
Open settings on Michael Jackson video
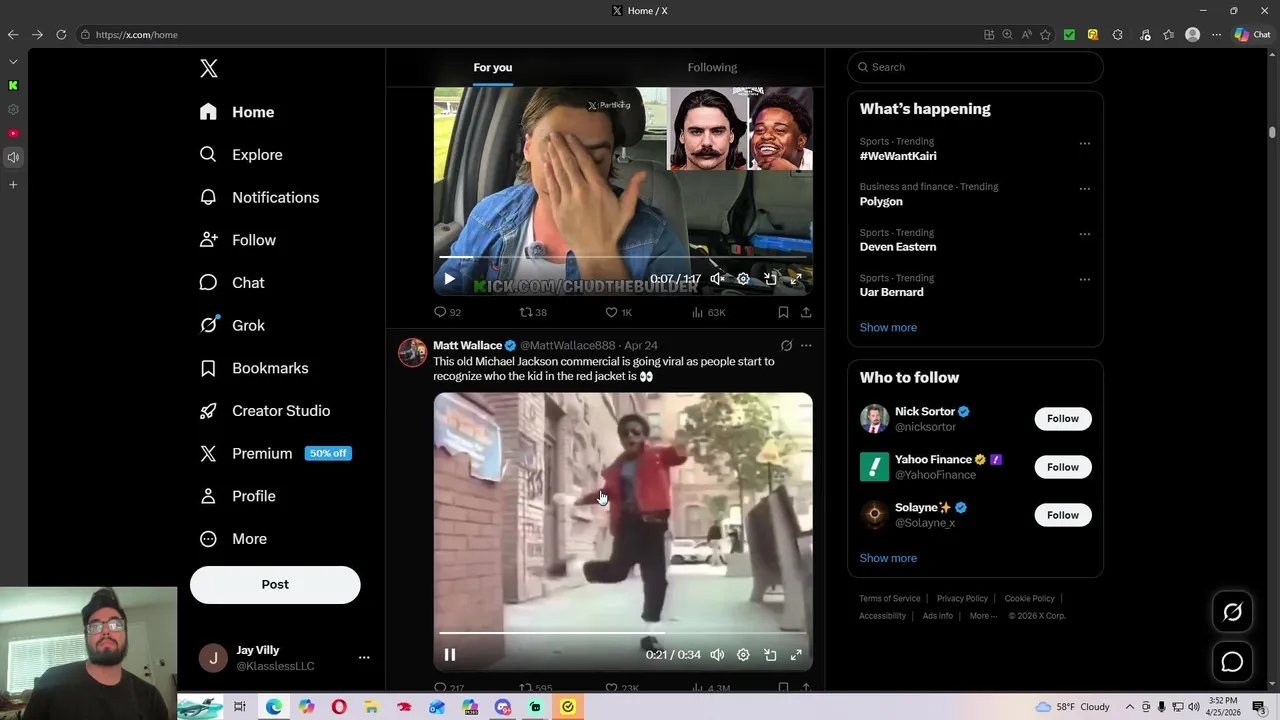pyautogui.click(x=743, y=655)
